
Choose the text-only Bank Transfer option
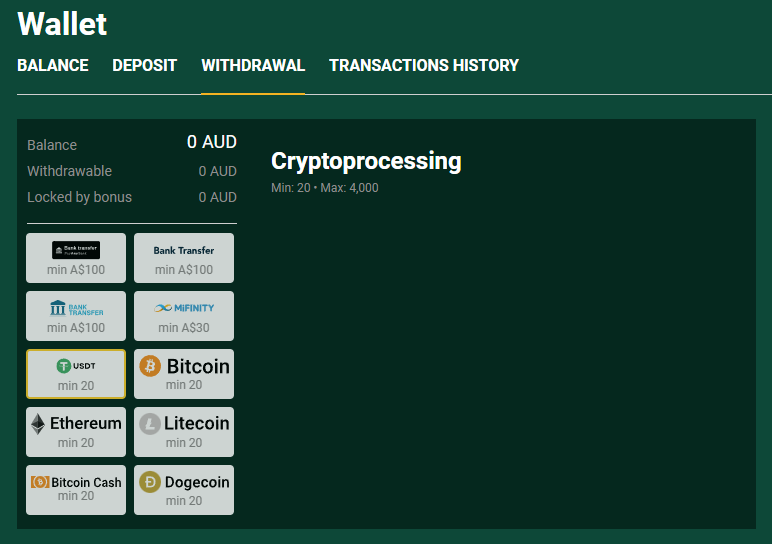[x=184, y=258]
